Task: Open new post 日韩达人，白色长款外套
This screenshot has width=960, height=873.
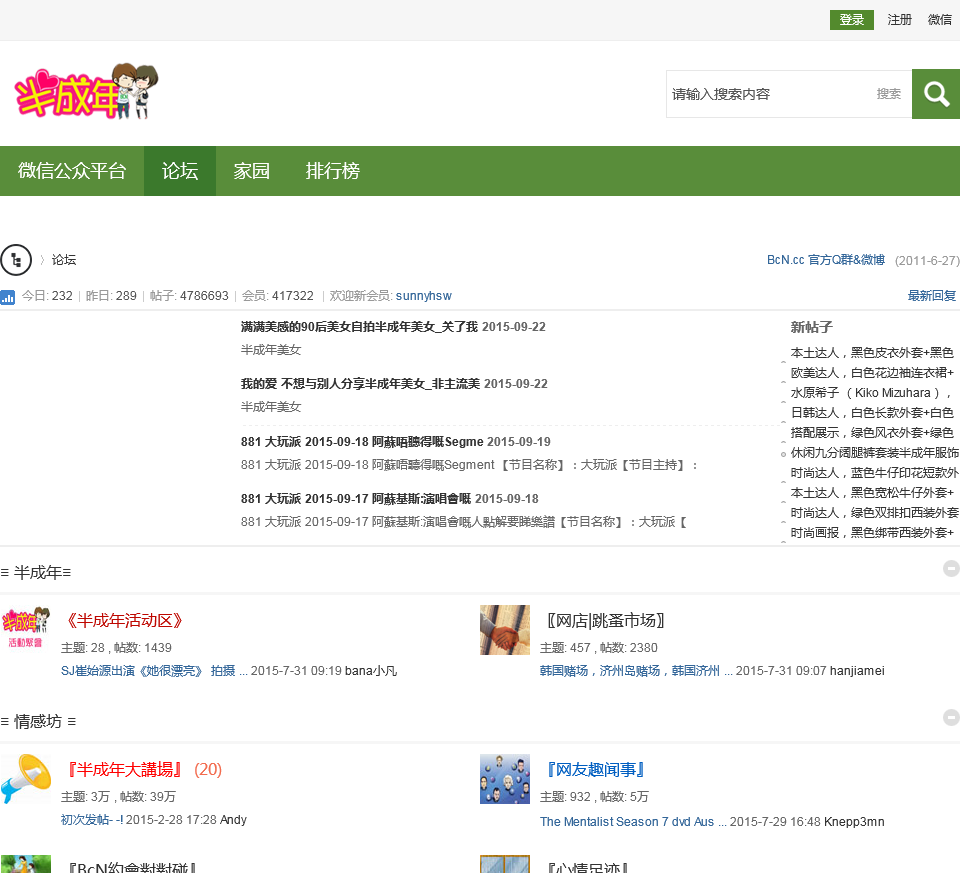Action: pos(872,413)
